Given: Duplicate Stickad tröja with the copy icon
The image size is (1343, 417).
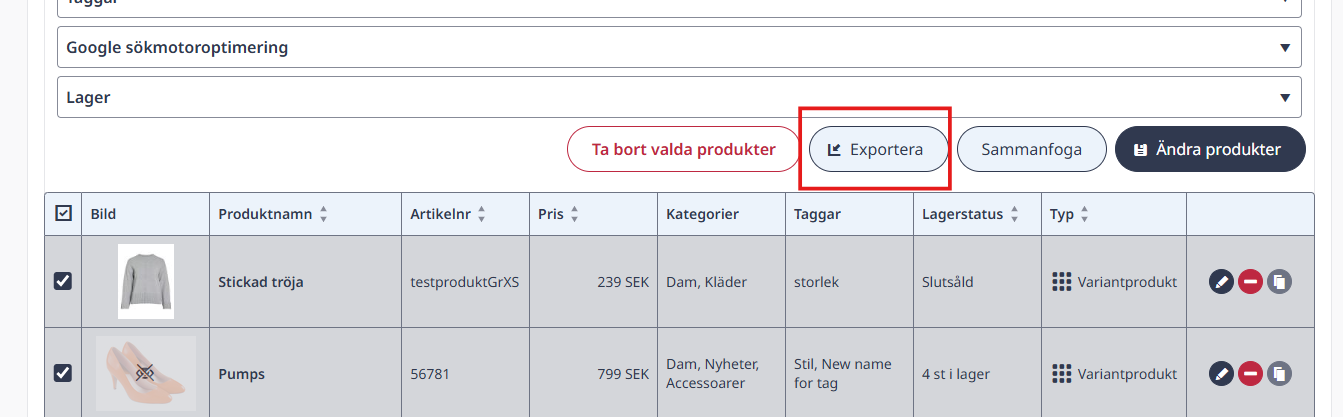Looking at the screenshot, I should click(x=1279, y=282).
